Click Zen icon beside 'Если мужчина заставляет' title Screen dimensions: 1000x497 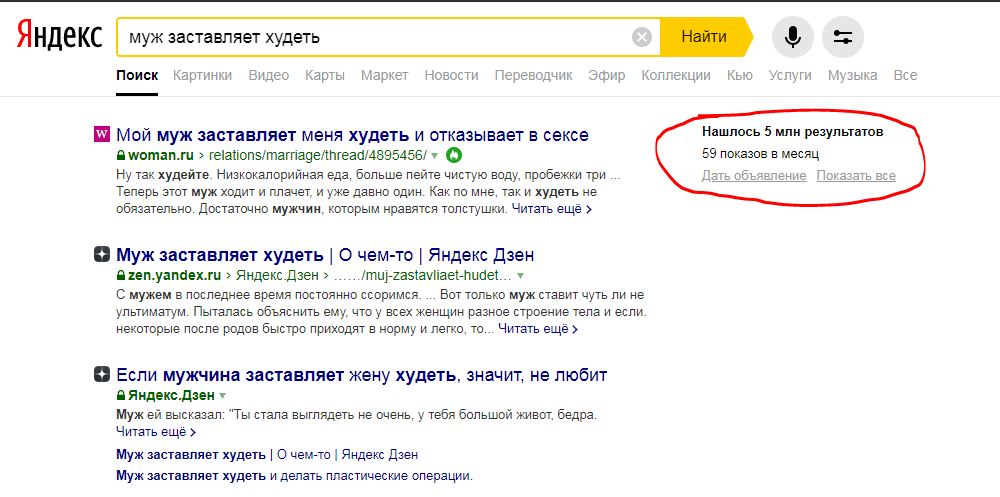101,375
